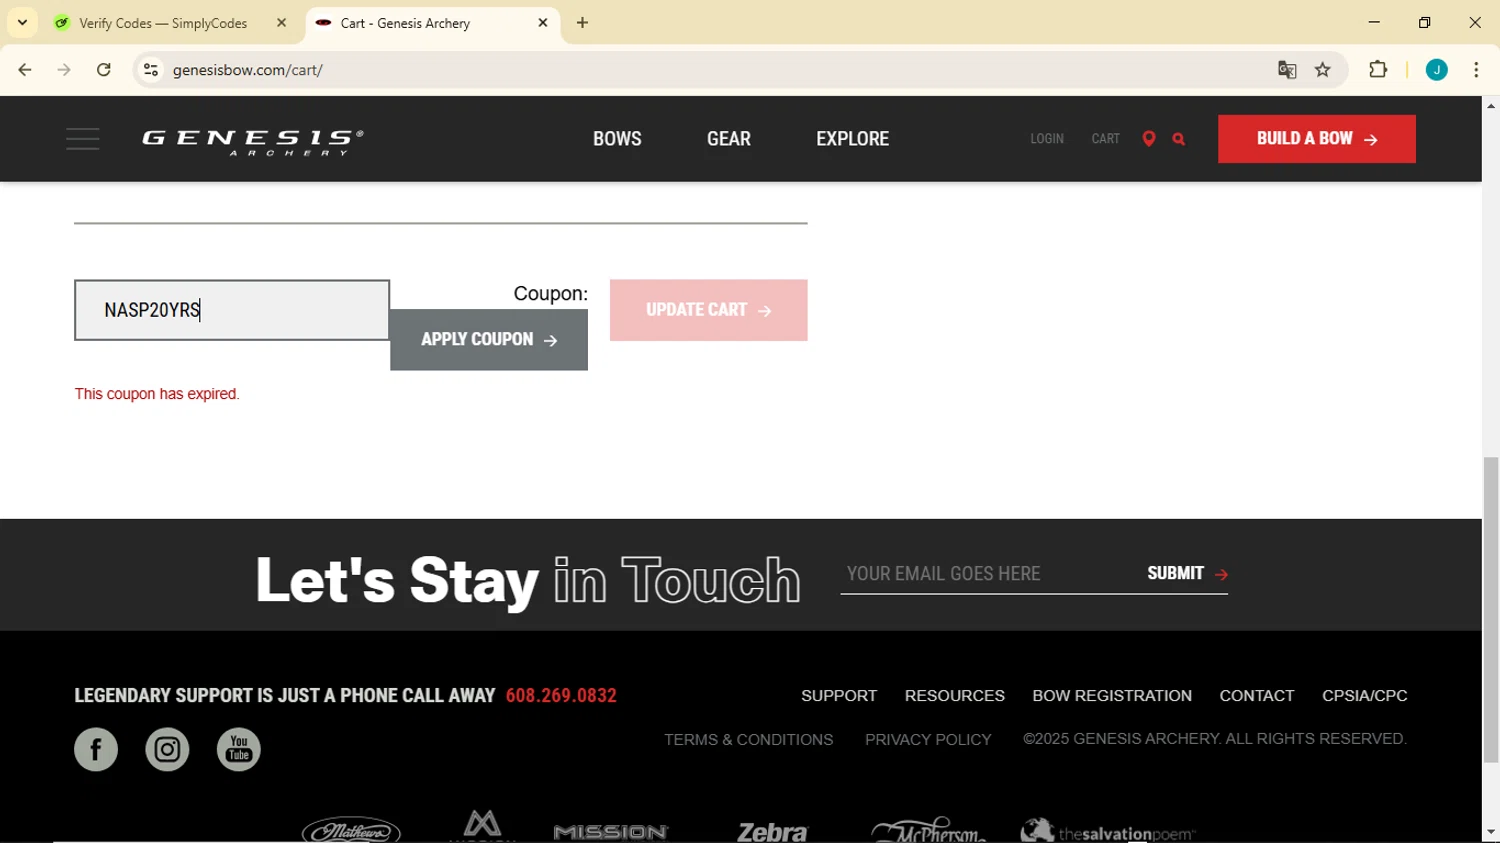Open BOW REGISTRATION footer link
The width and height of the screenshot is (1500, 843).
click(x=1112, y=696)
